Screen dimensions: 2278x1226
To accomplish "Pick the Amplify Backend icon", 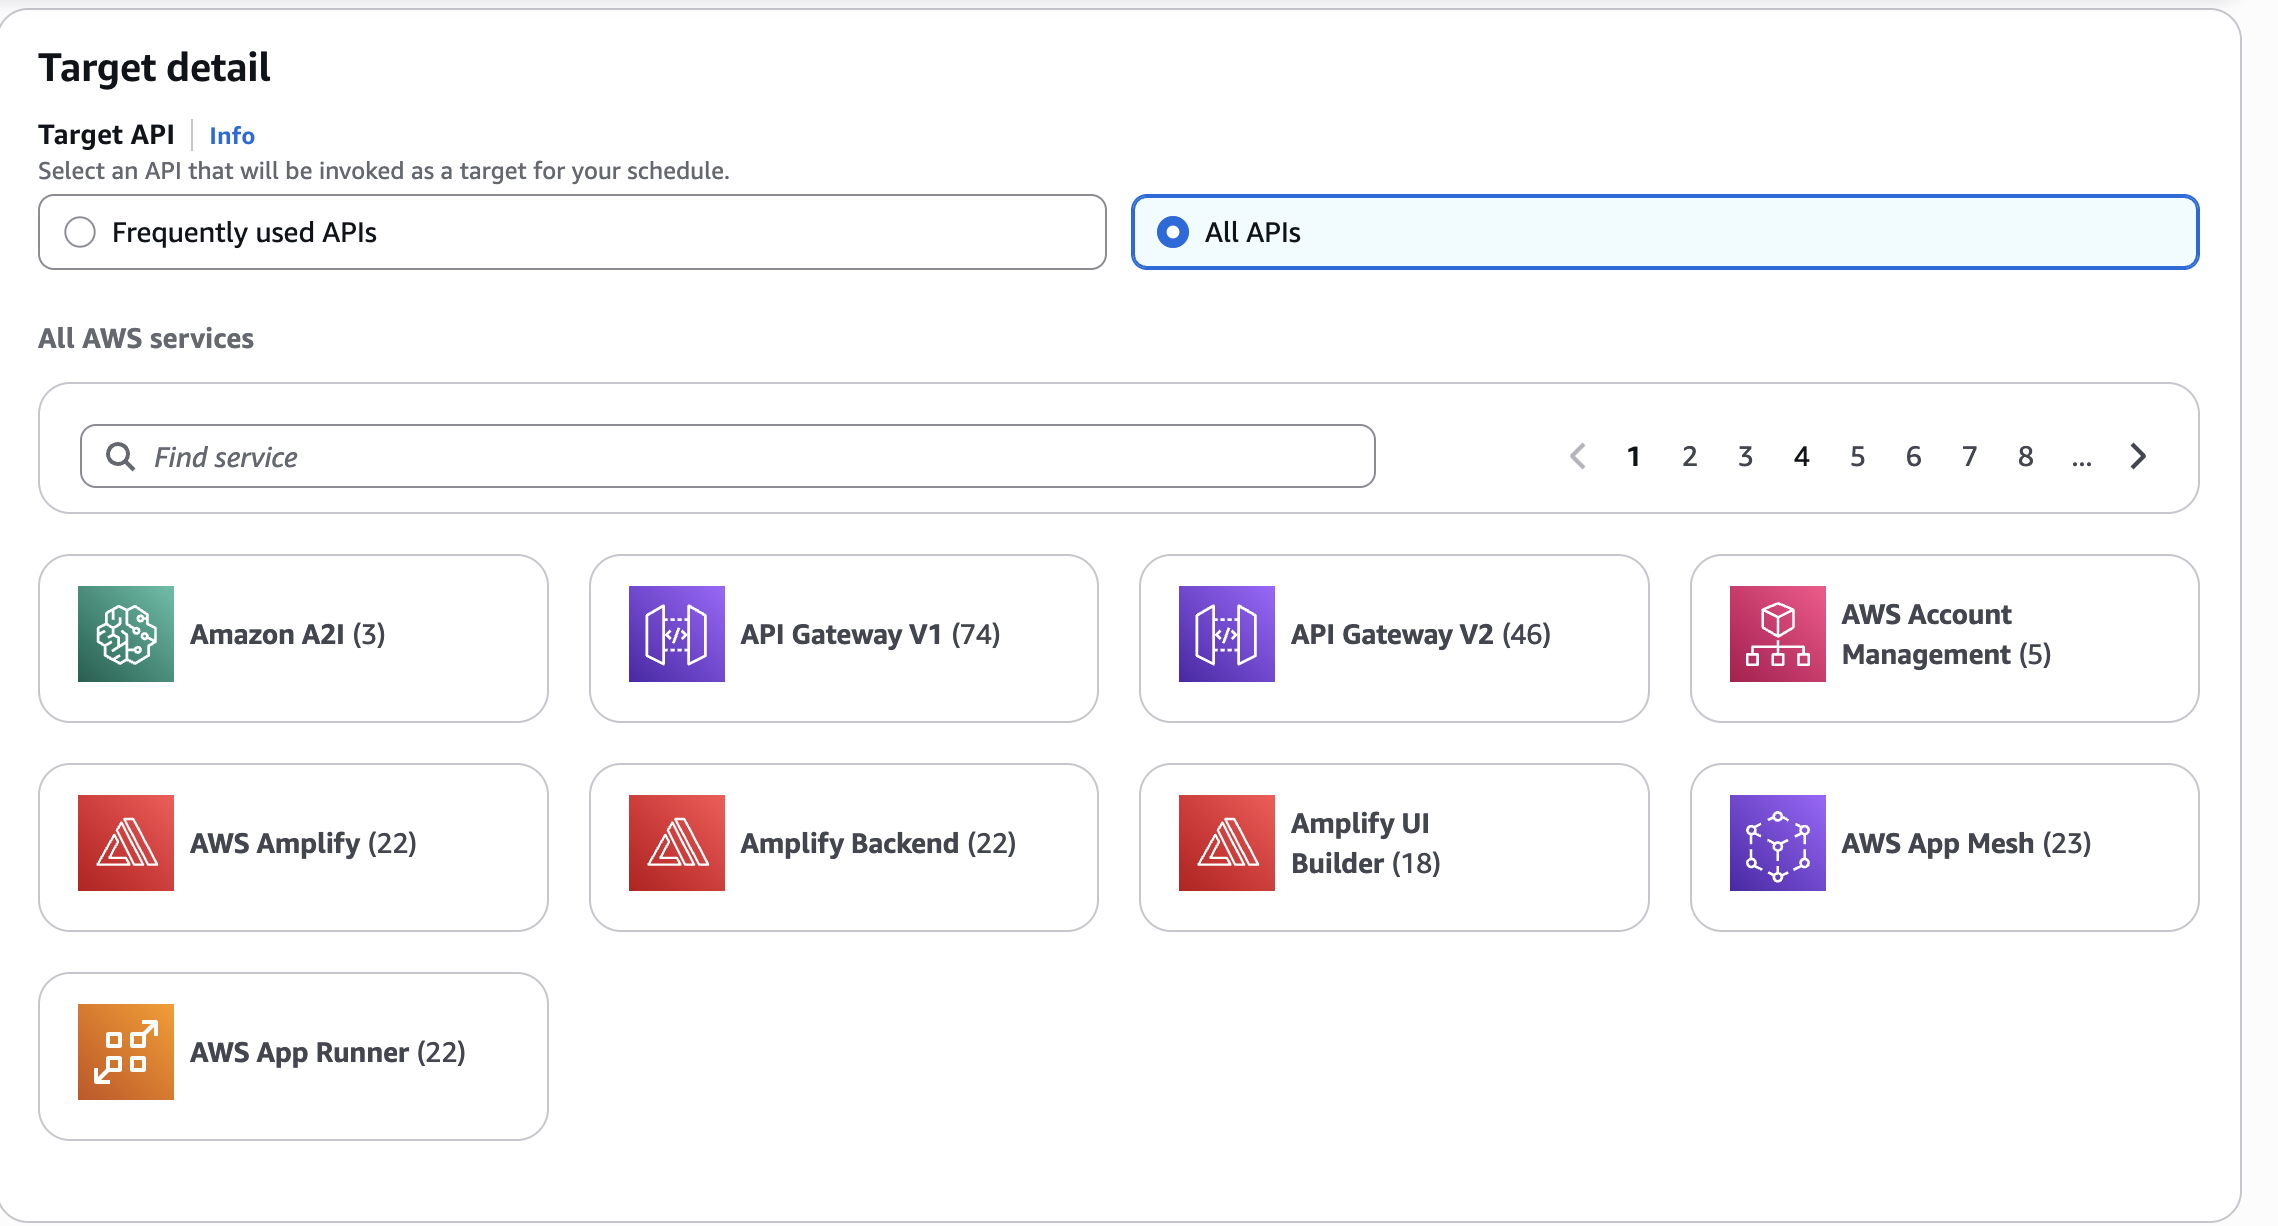I will tap(676, 843).
